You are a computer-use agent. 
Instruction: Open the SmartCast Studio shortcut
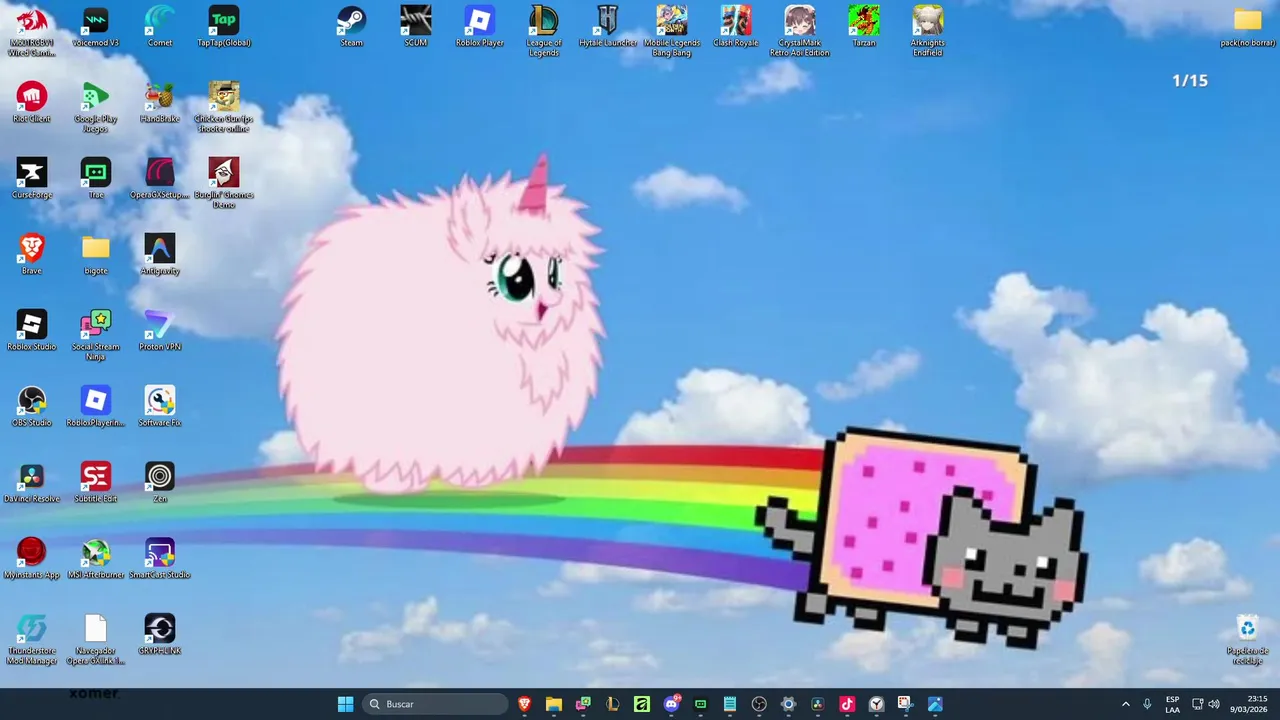click(159, 559)
